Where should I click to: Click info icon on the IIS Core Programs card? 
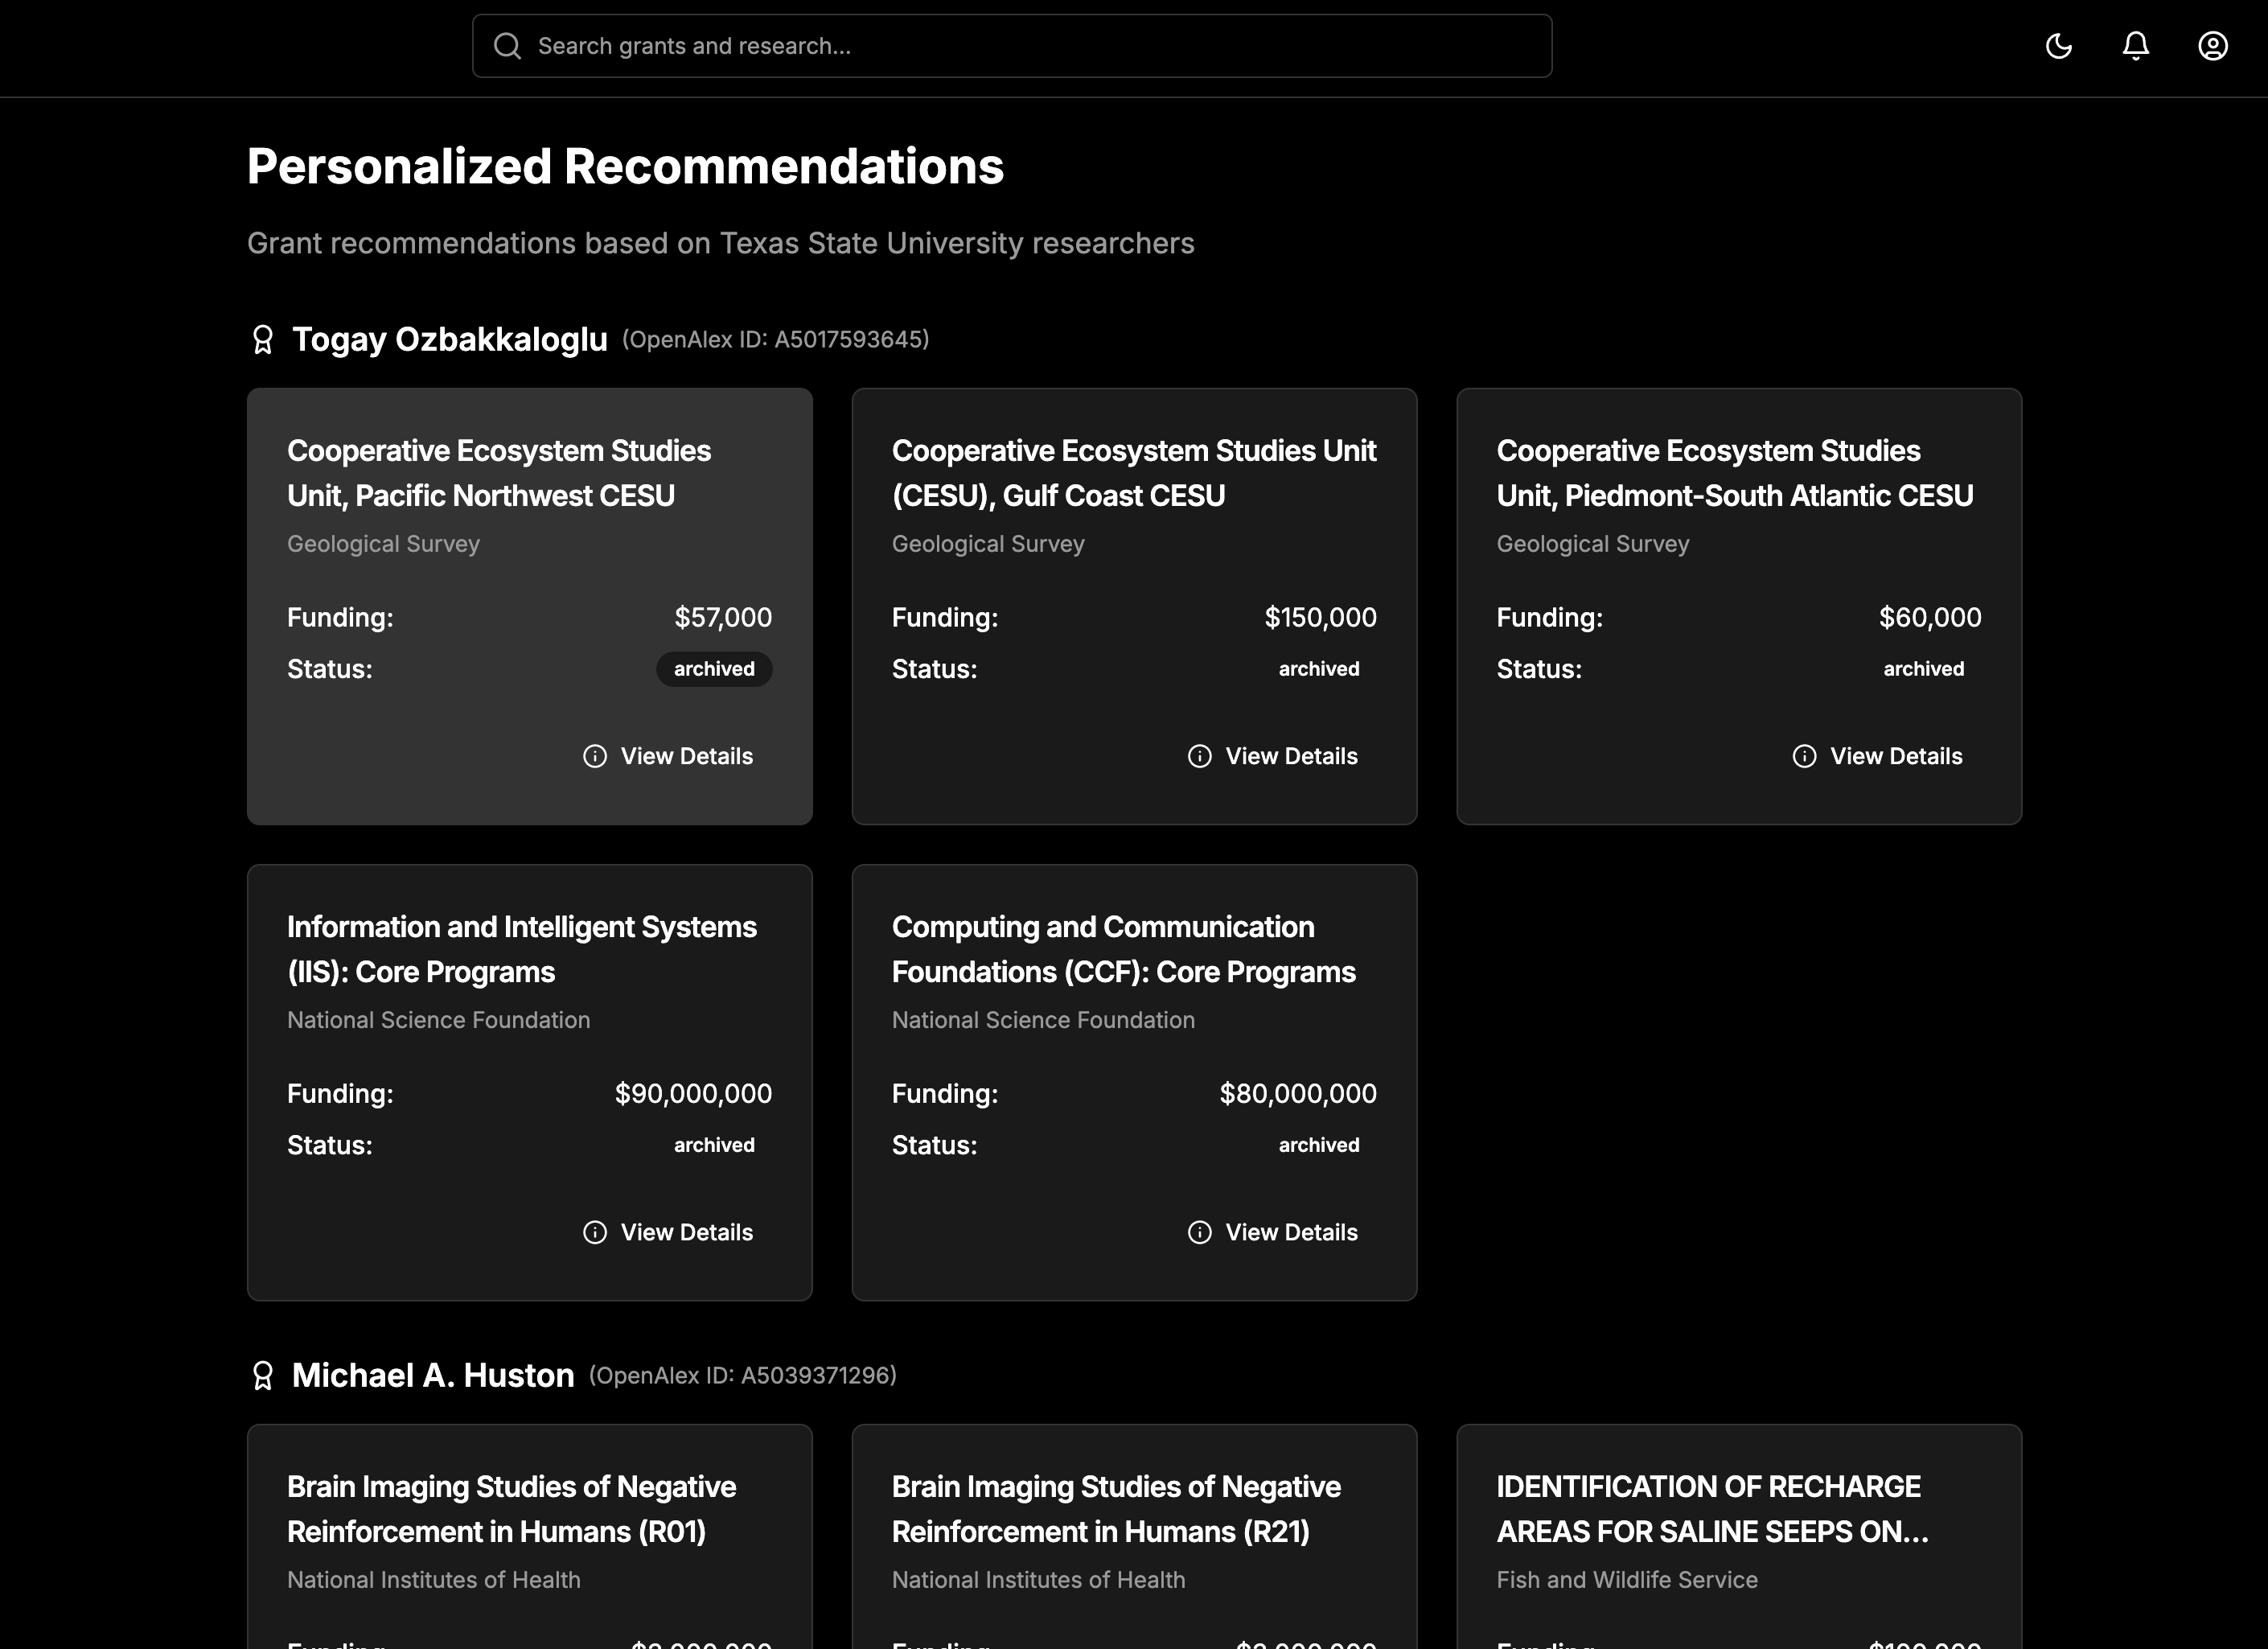tap(595, 1232)
